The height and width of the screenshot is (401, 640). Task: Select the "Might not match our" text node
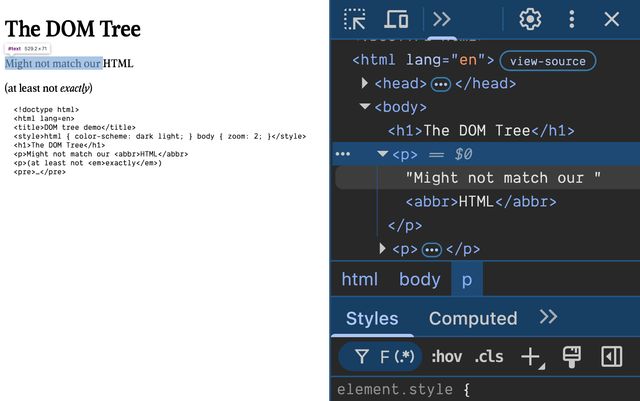tap(503, 178)
